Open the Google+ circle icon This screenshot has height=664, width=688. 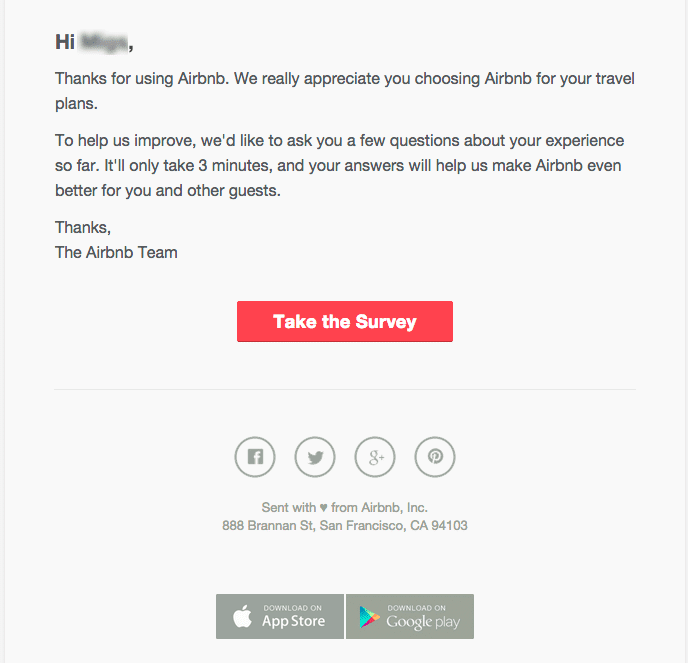click(x=375, y=457)
